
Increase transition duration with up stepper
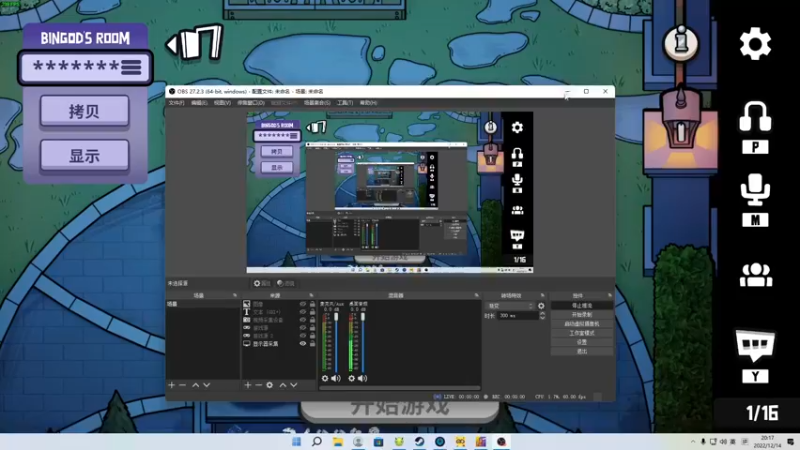542,313
